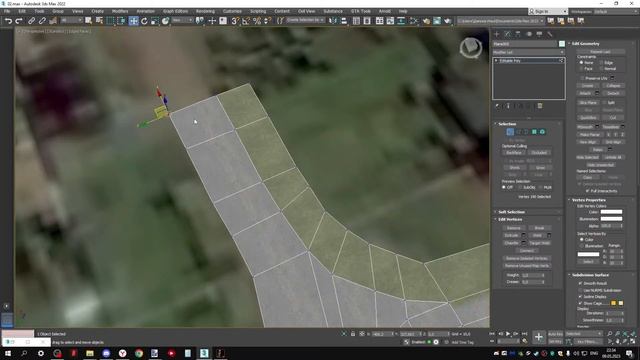Click the Break button in Edit Vertices
This screenshot has height=360, width=640.
point(539,228)
